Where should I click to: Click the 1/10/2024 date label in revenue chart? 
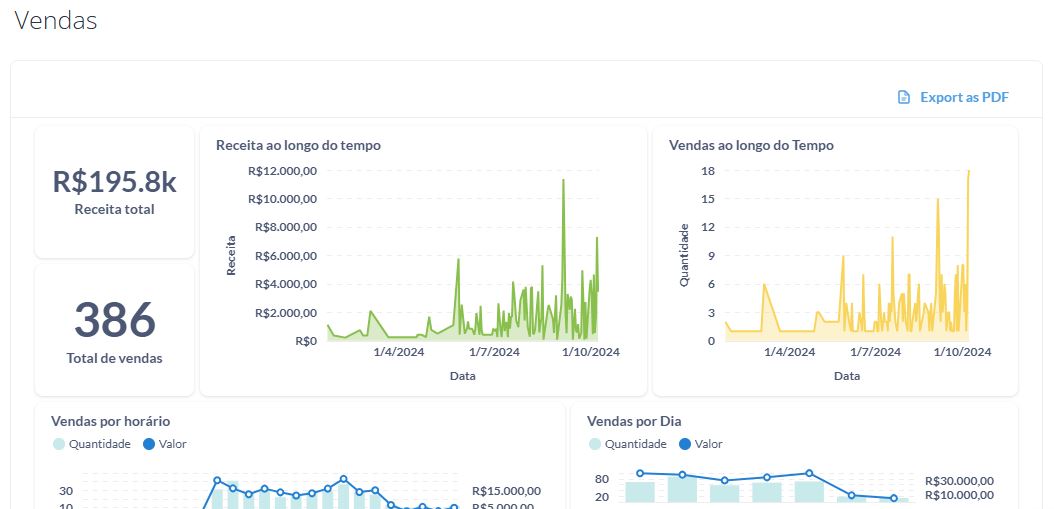[590, 352]
